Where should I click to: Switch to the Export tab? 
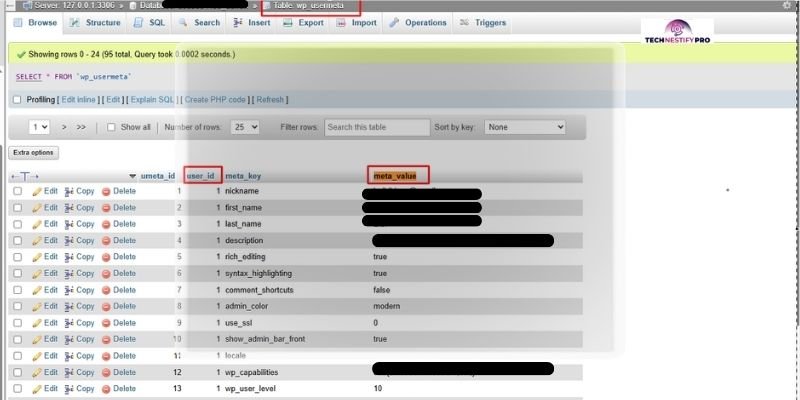point(304,23)
